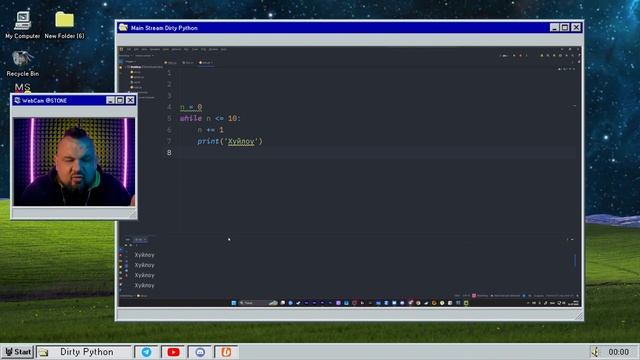Screen dimensions: 640x360
Task: Click code line 'n = 0'
Action: pyautogui.click(x=191, y=107)
